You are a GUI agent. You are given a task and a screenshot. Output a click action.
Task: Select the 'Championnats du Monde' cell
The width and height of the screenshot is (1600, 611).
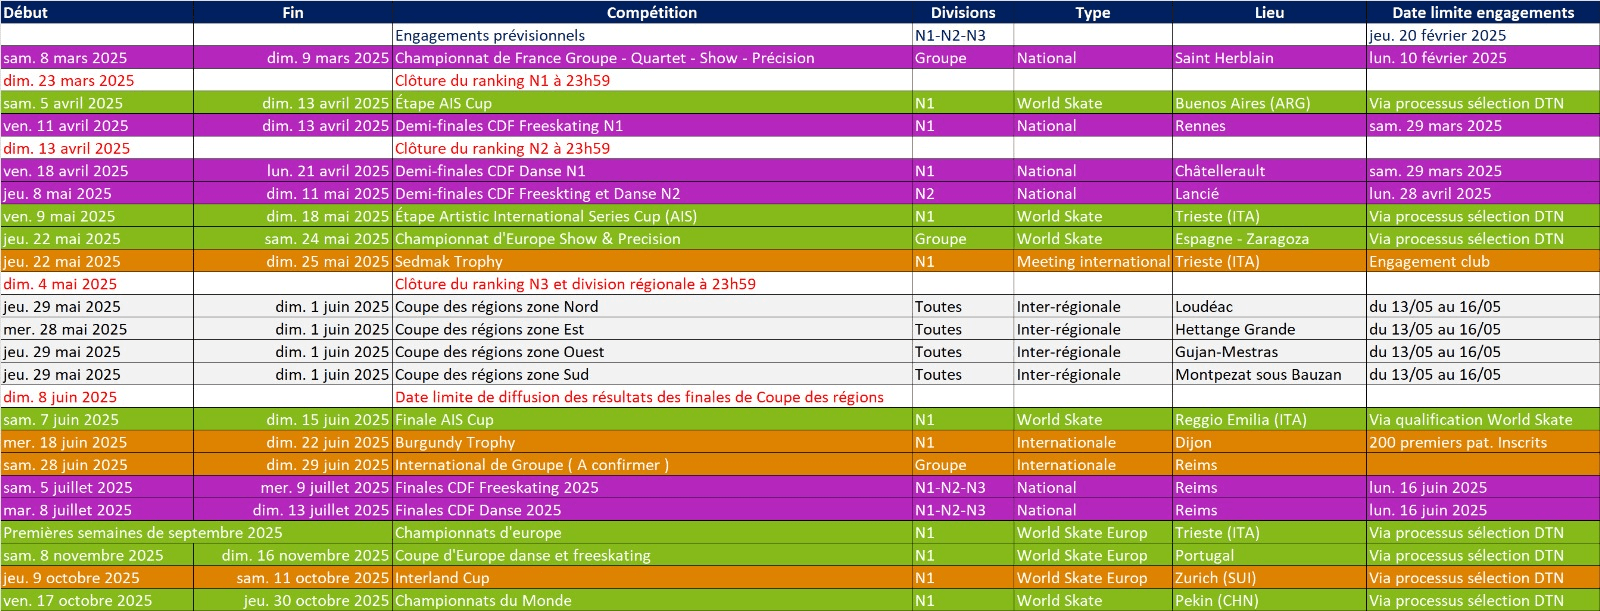coord(652,601)
